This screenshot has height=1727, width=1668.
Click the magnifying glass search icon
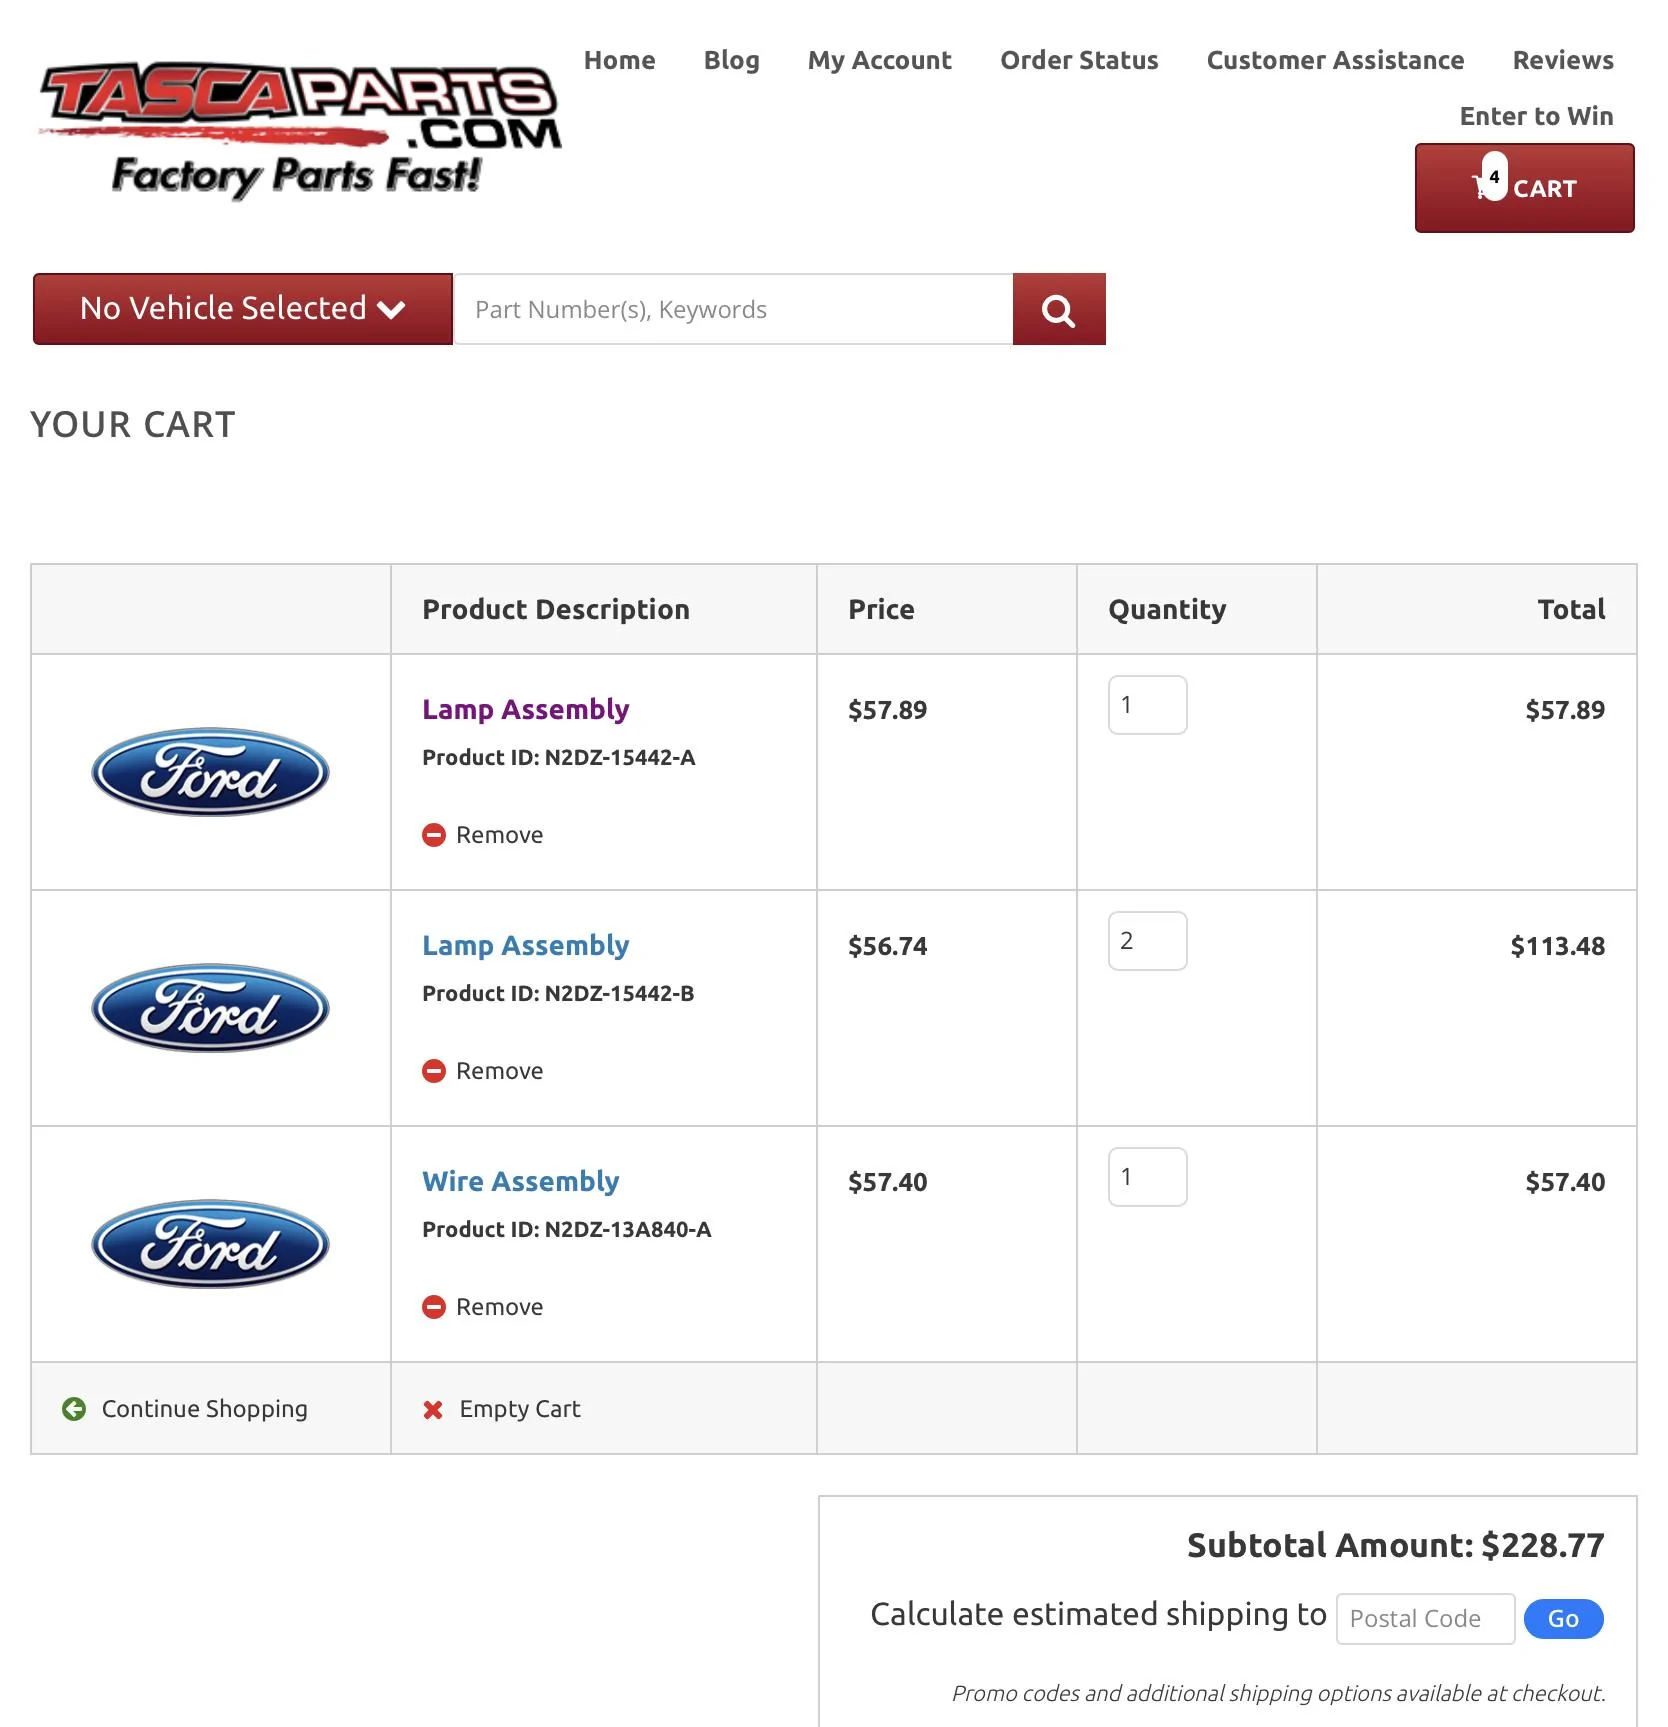1058,309
